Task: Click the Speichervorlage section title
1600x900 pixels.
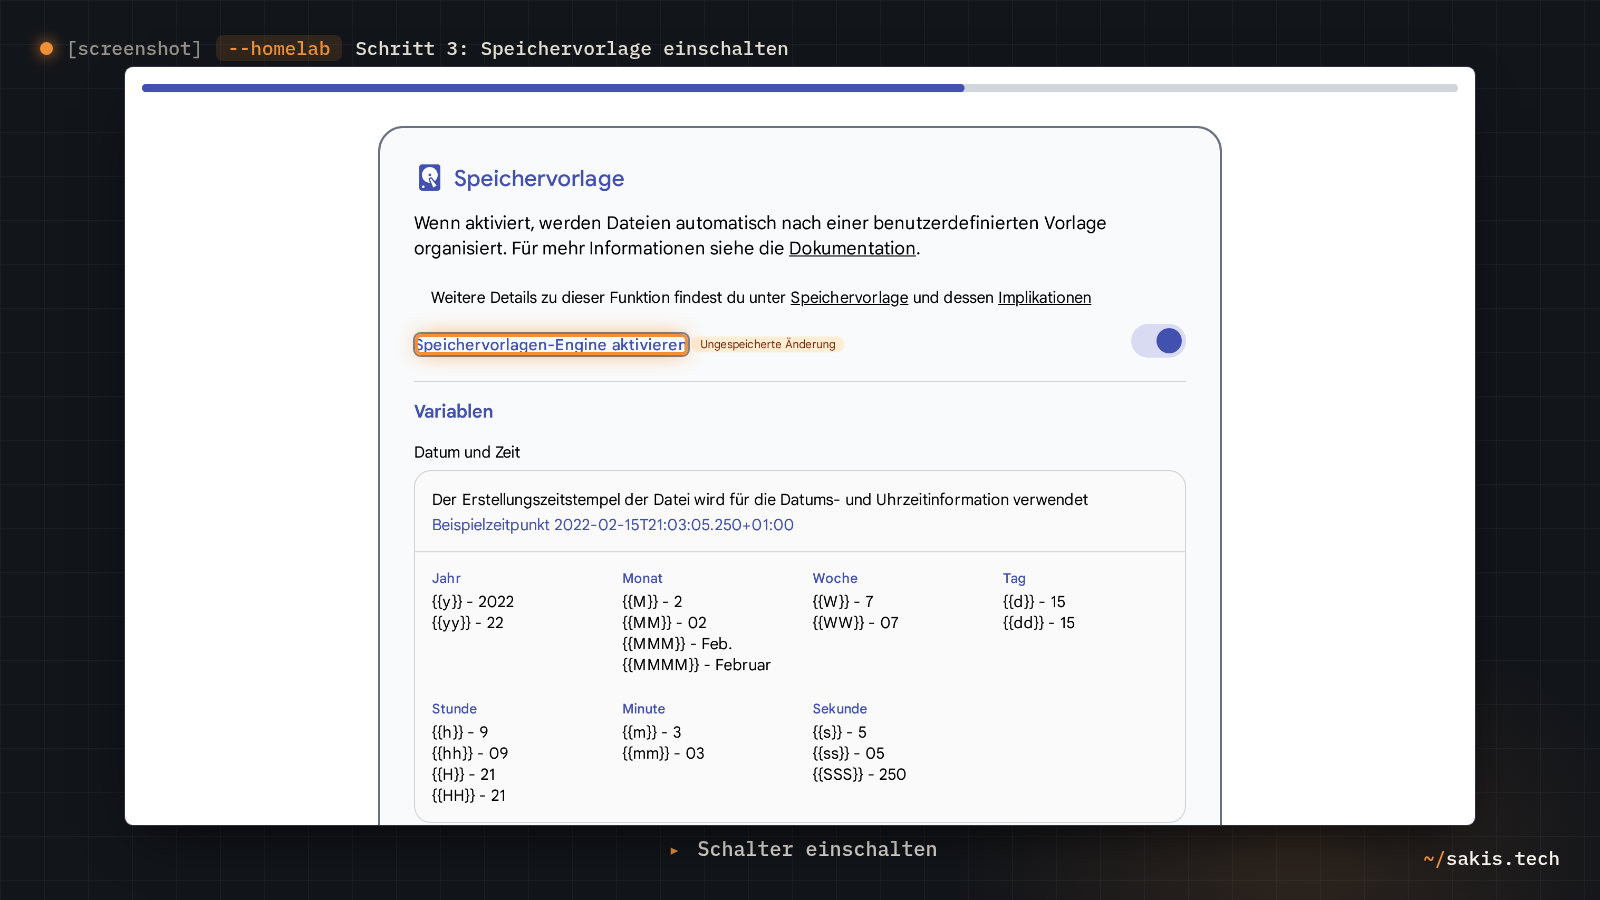Action: 539,178
